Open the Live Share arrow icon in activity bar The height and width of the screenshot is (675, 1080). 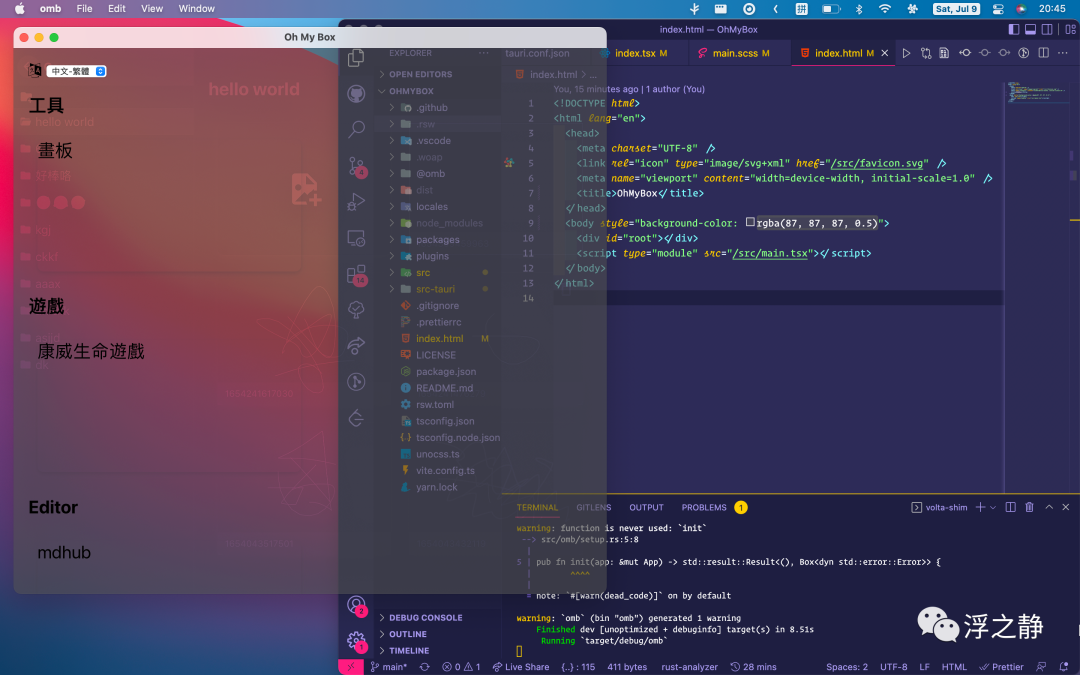coord(356,346)
